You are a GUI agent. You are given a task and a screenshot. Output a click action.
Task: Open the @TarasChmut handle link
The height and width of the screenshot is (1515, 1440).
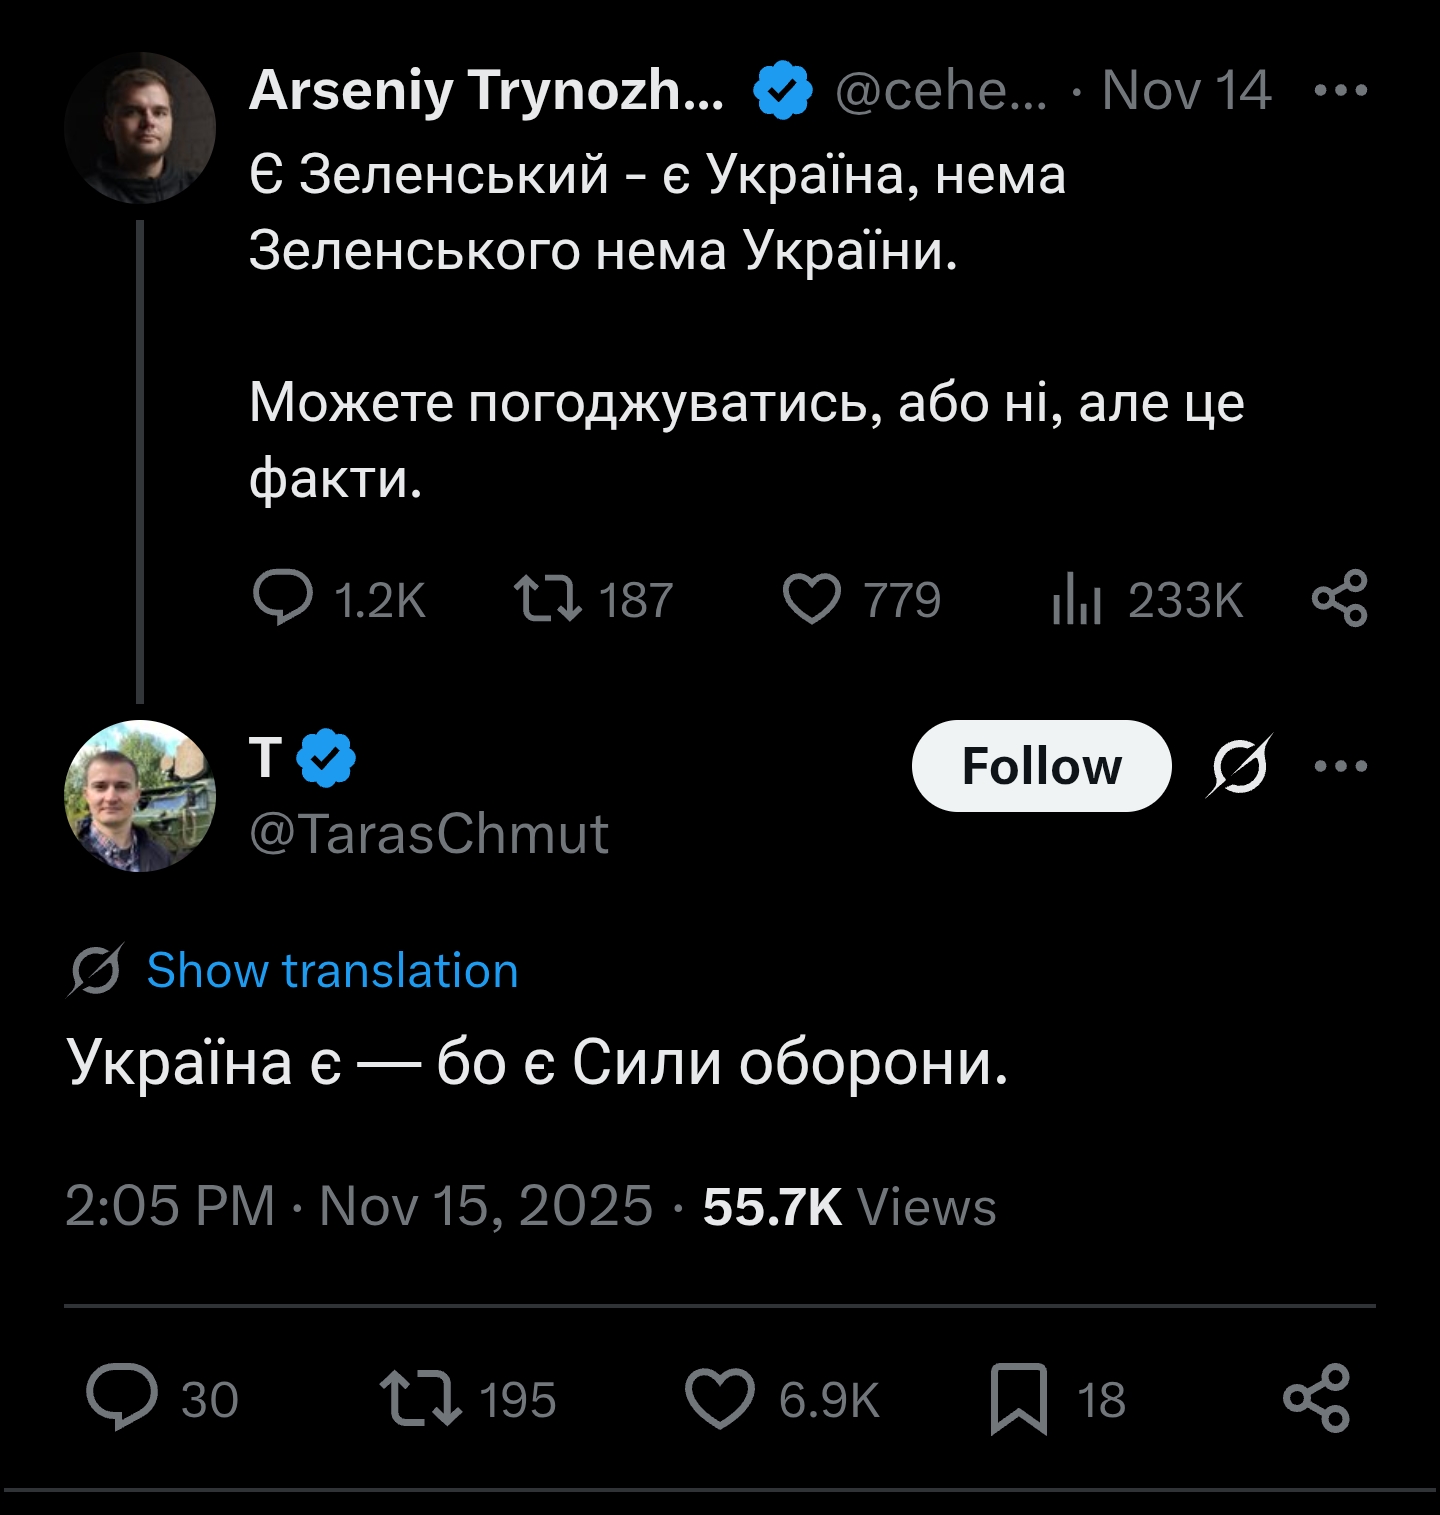pos(428,834)
